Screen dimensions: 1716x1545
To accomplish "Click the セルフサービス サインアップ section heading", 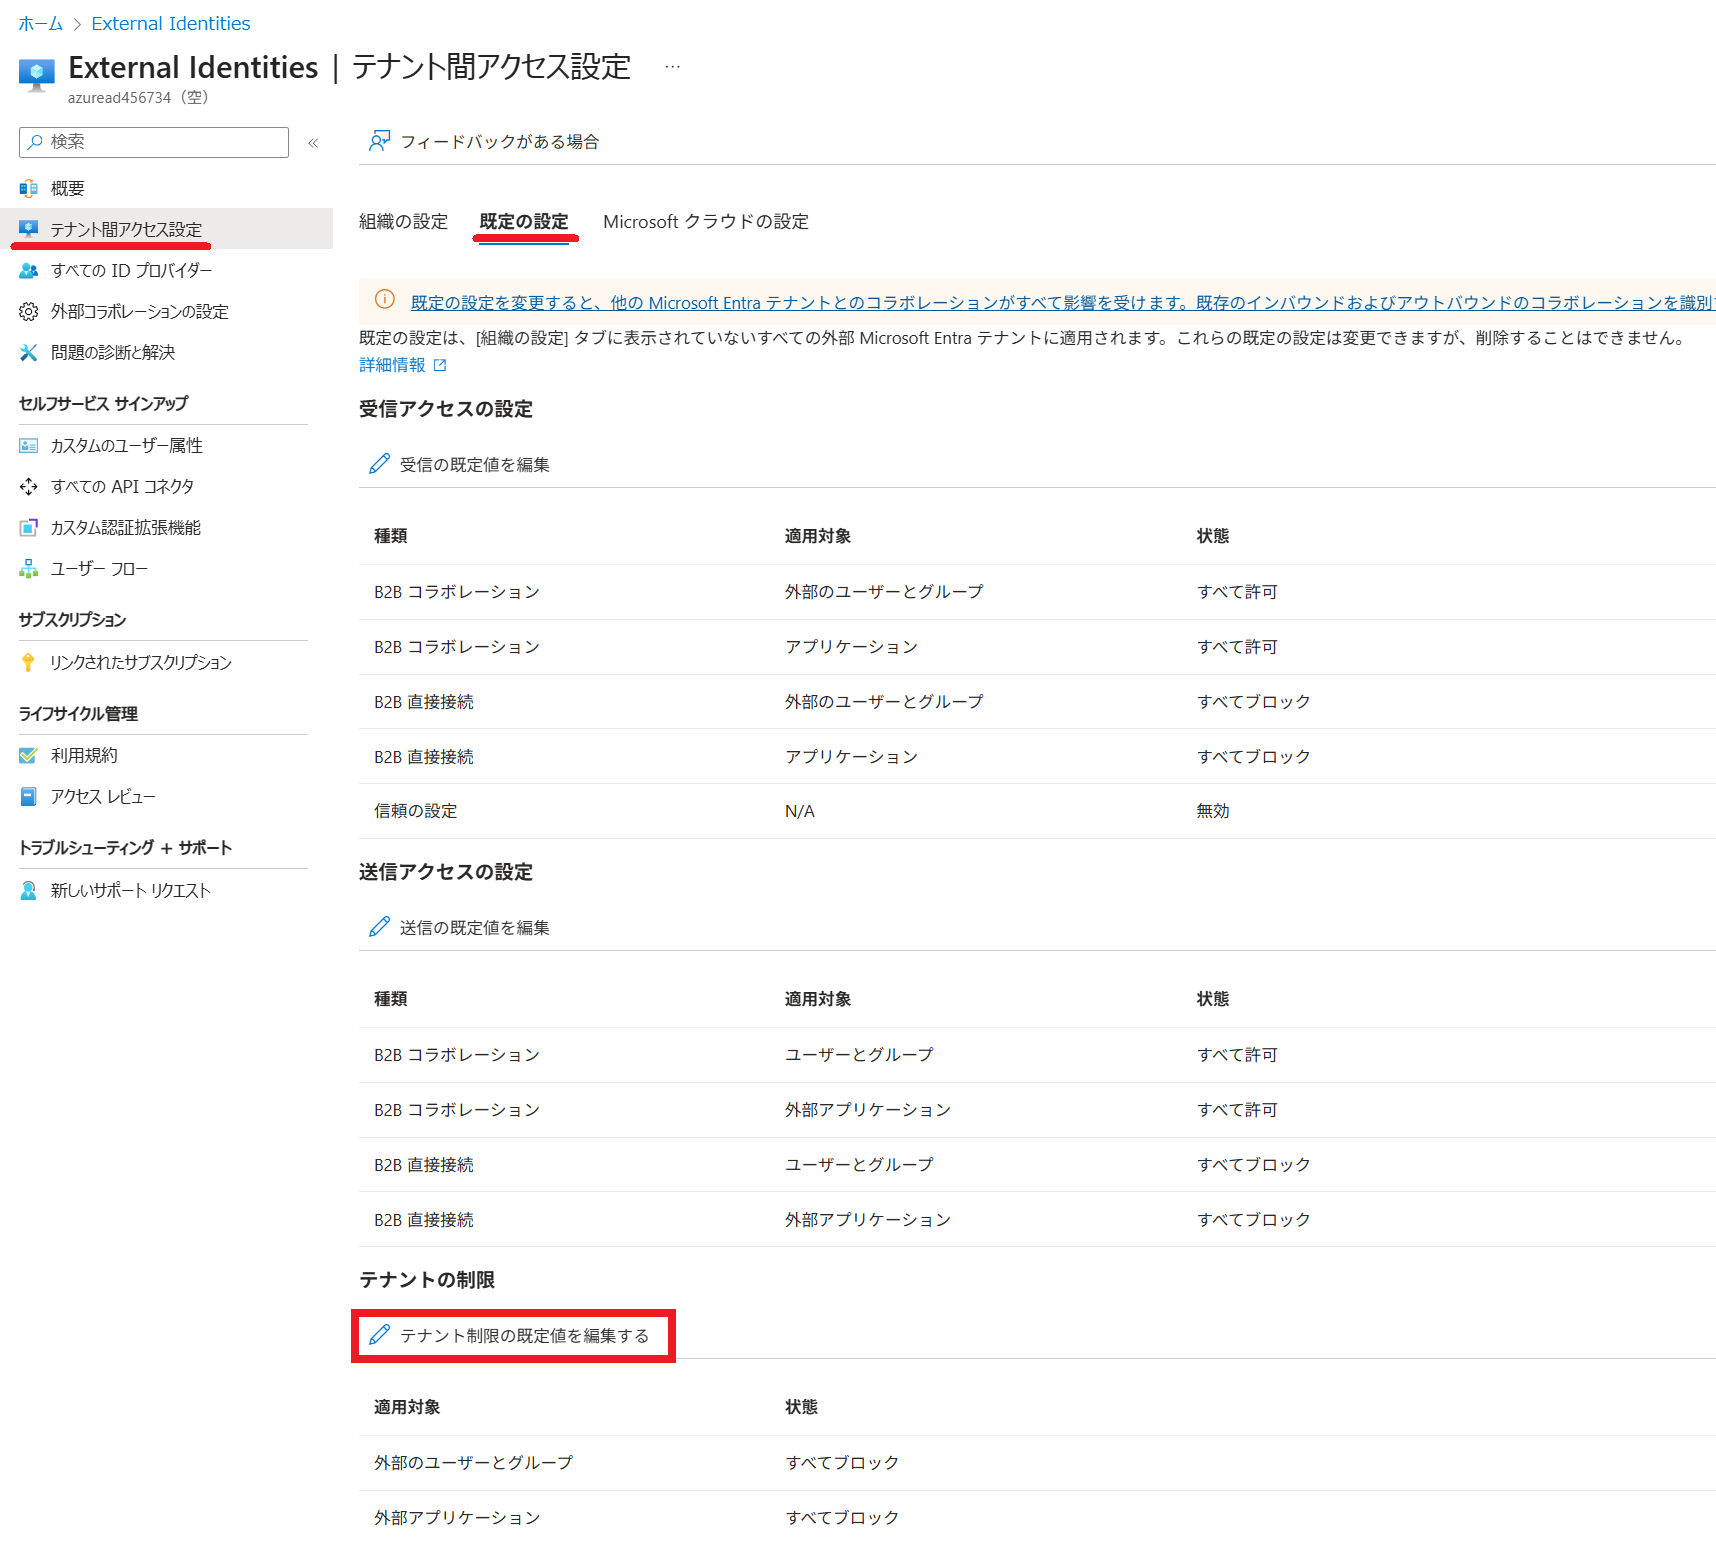I will pos(104,403).
